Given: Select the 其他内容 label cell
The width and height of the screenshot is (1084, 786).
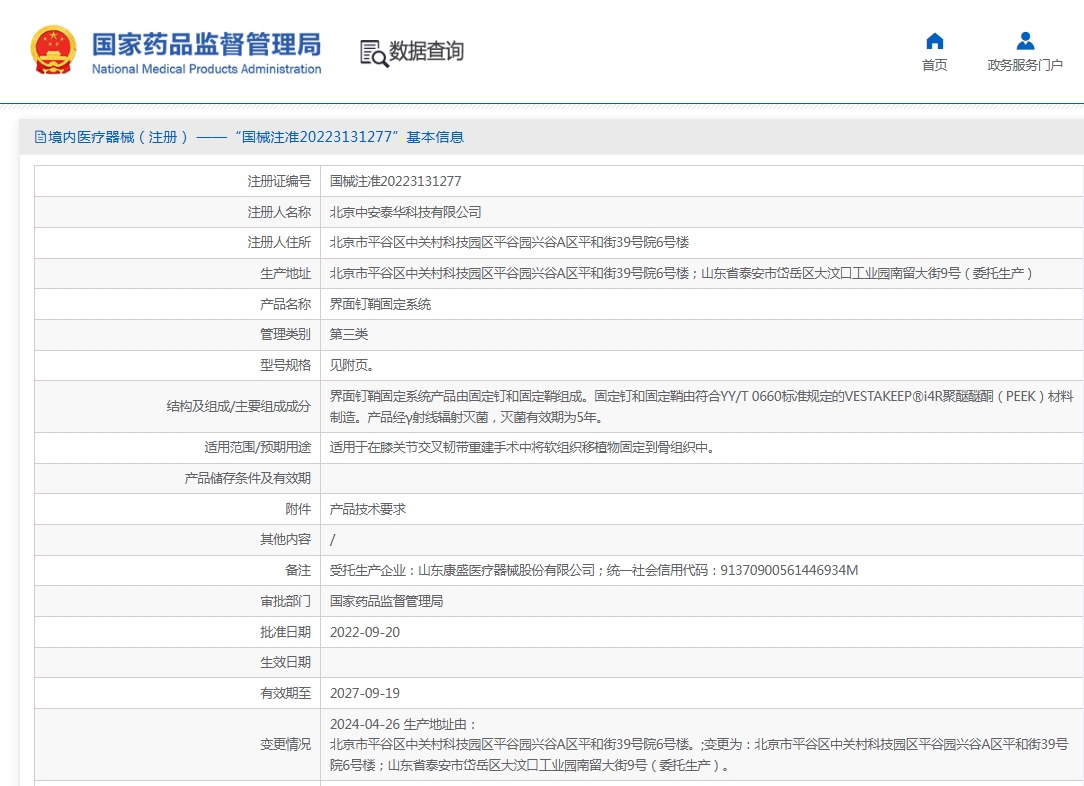Looking at the screenshot, I should pyautogui.click(x=178, y=539).
